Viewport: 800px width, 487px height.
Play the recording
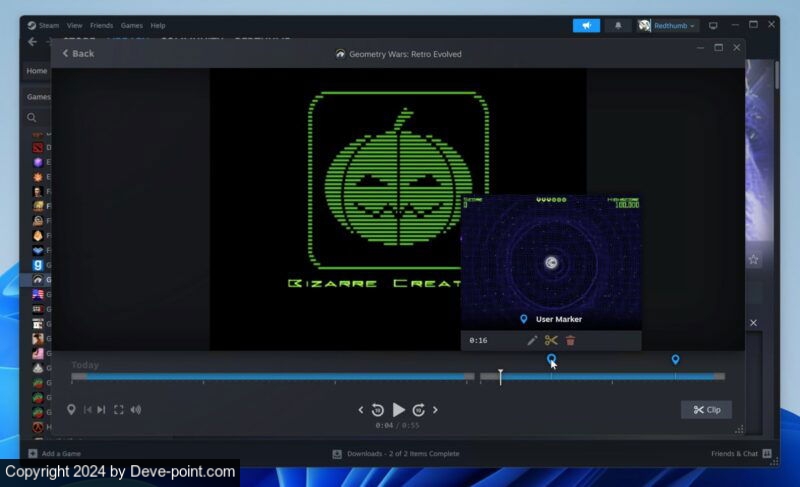[398, 409]
